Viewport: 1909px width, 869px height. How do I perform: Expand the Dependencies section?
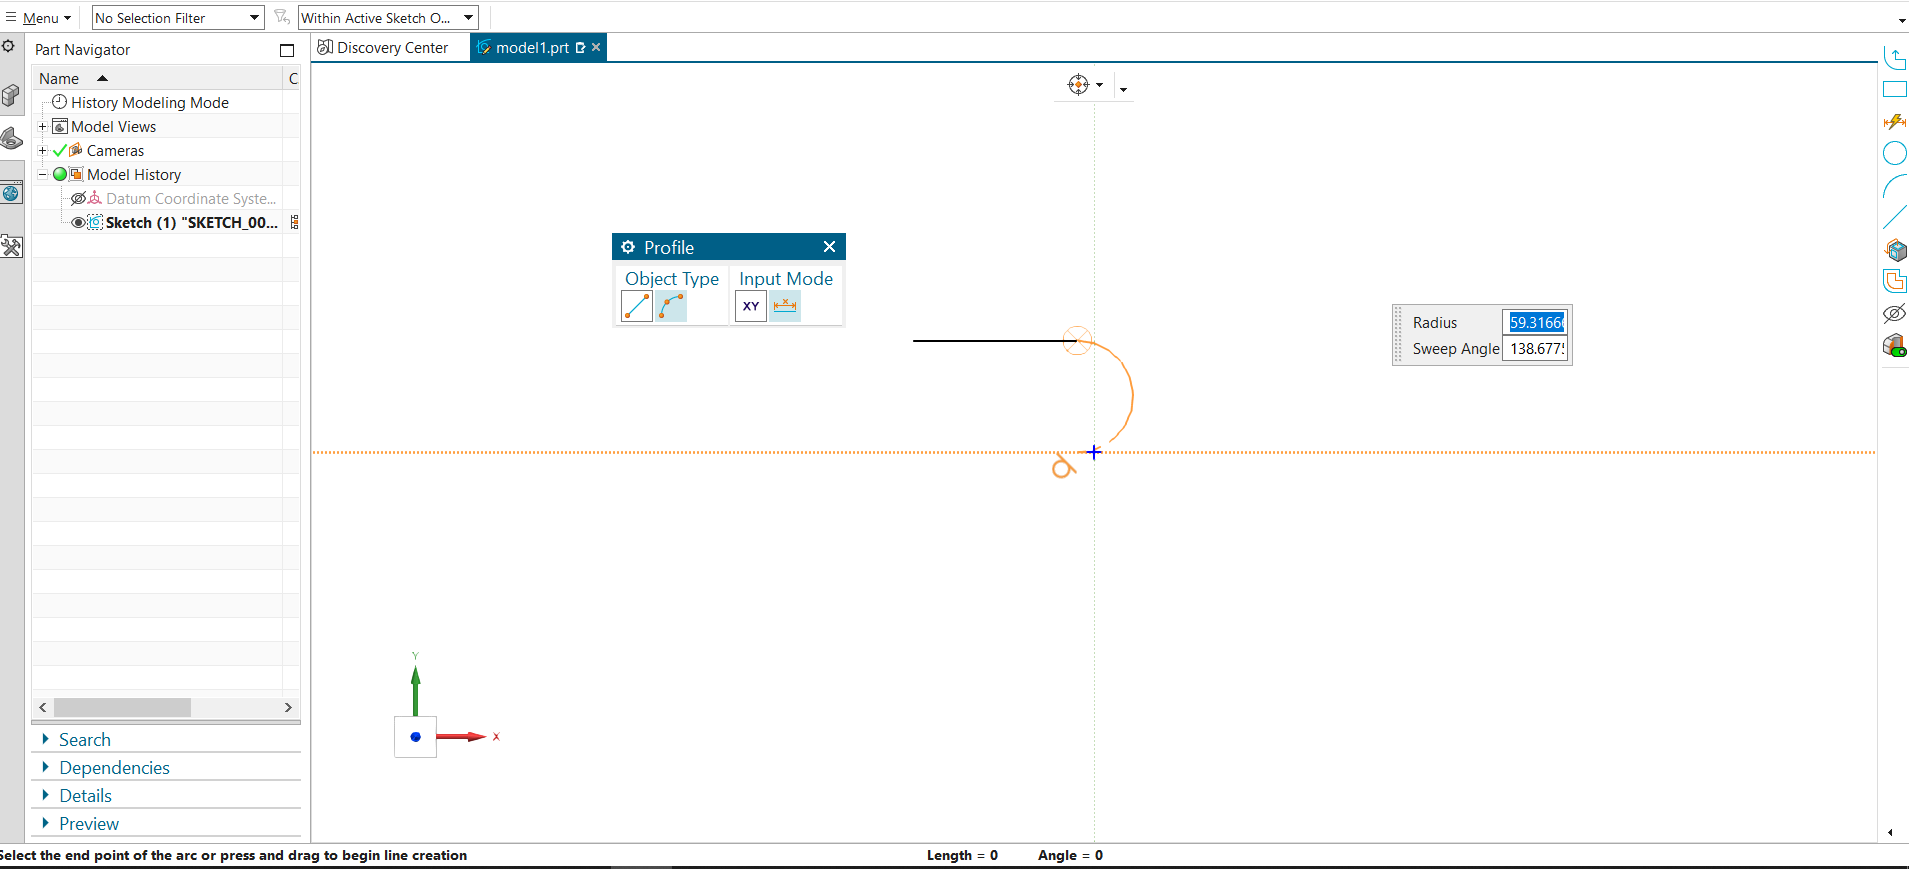114,768
